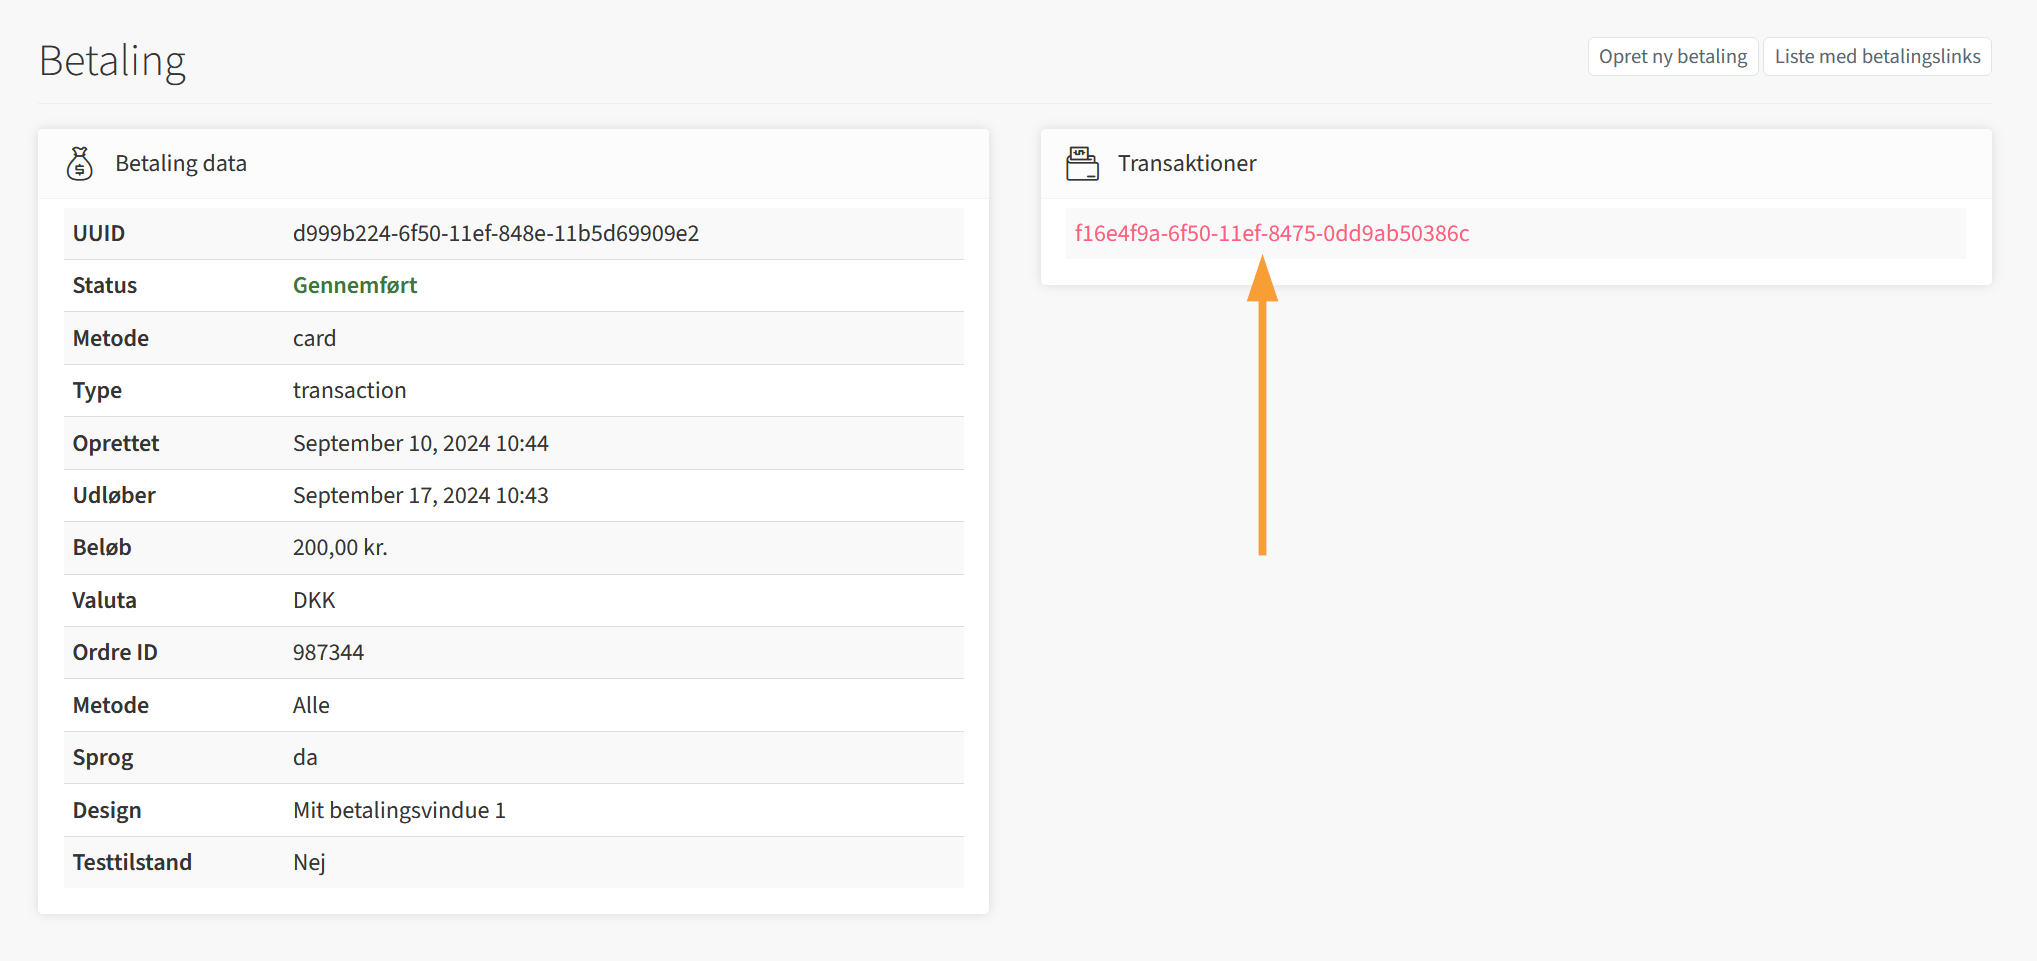The height and width of the screenshot is (961, 2037).
Task: Open the Opret ny betaling button
Action: tap(1673, 56)
